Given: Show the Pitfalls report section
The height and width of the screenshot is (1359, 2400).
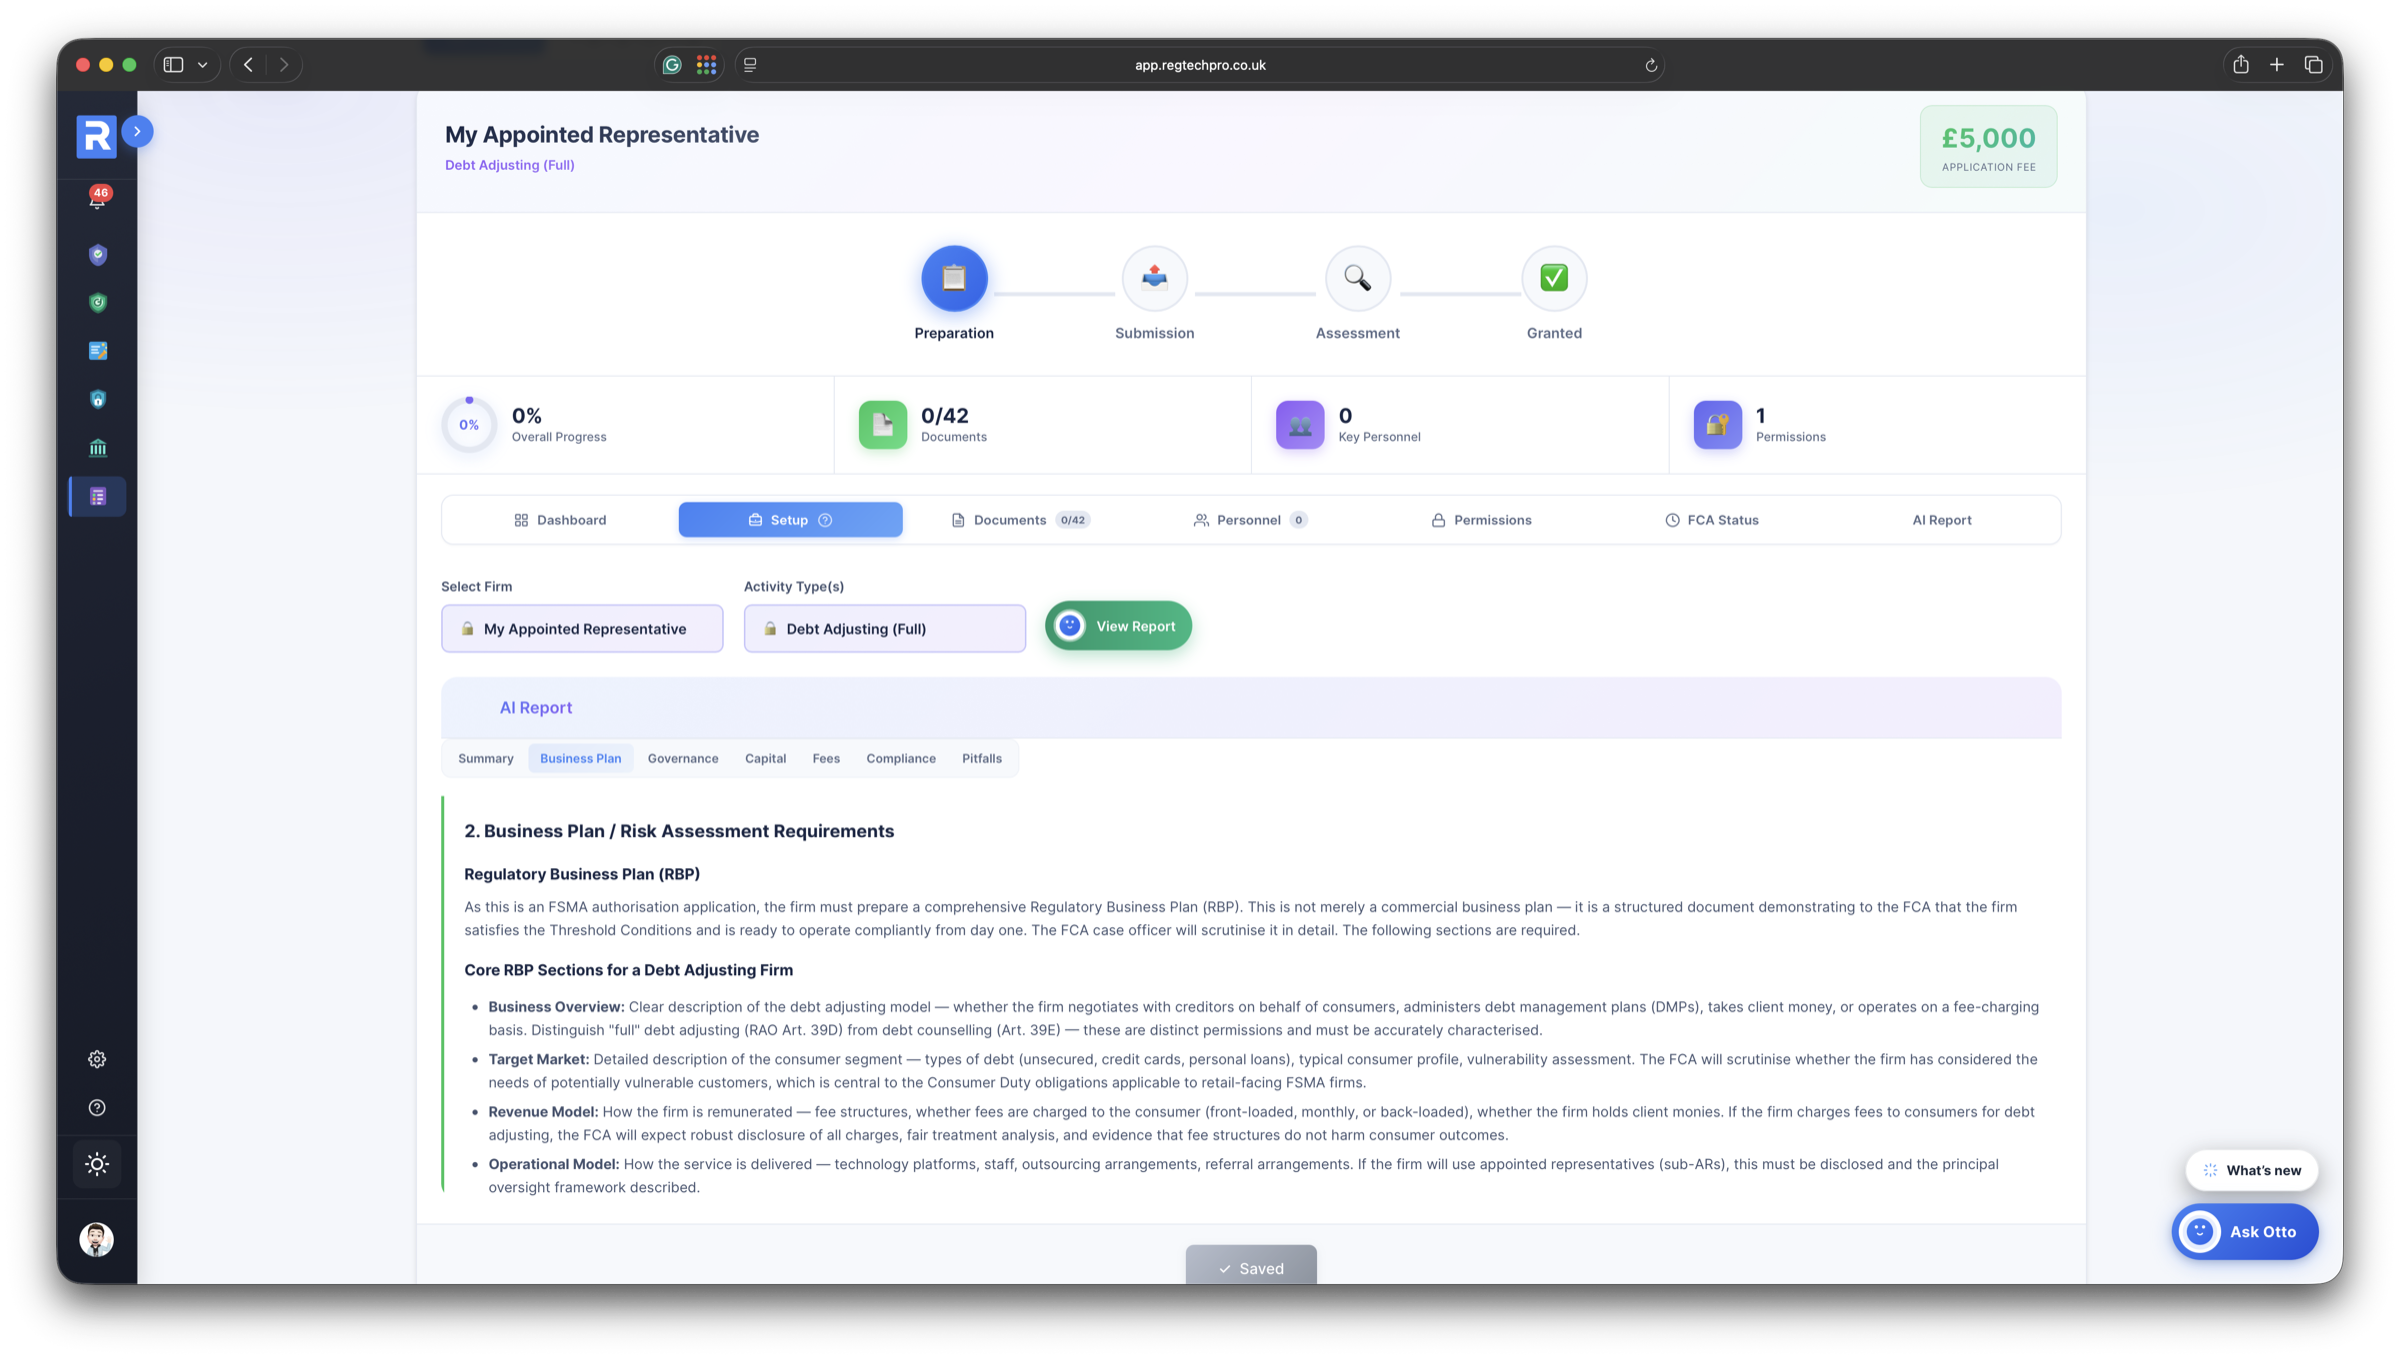Looking at the screenshot, I should click(x=982, y=759).
